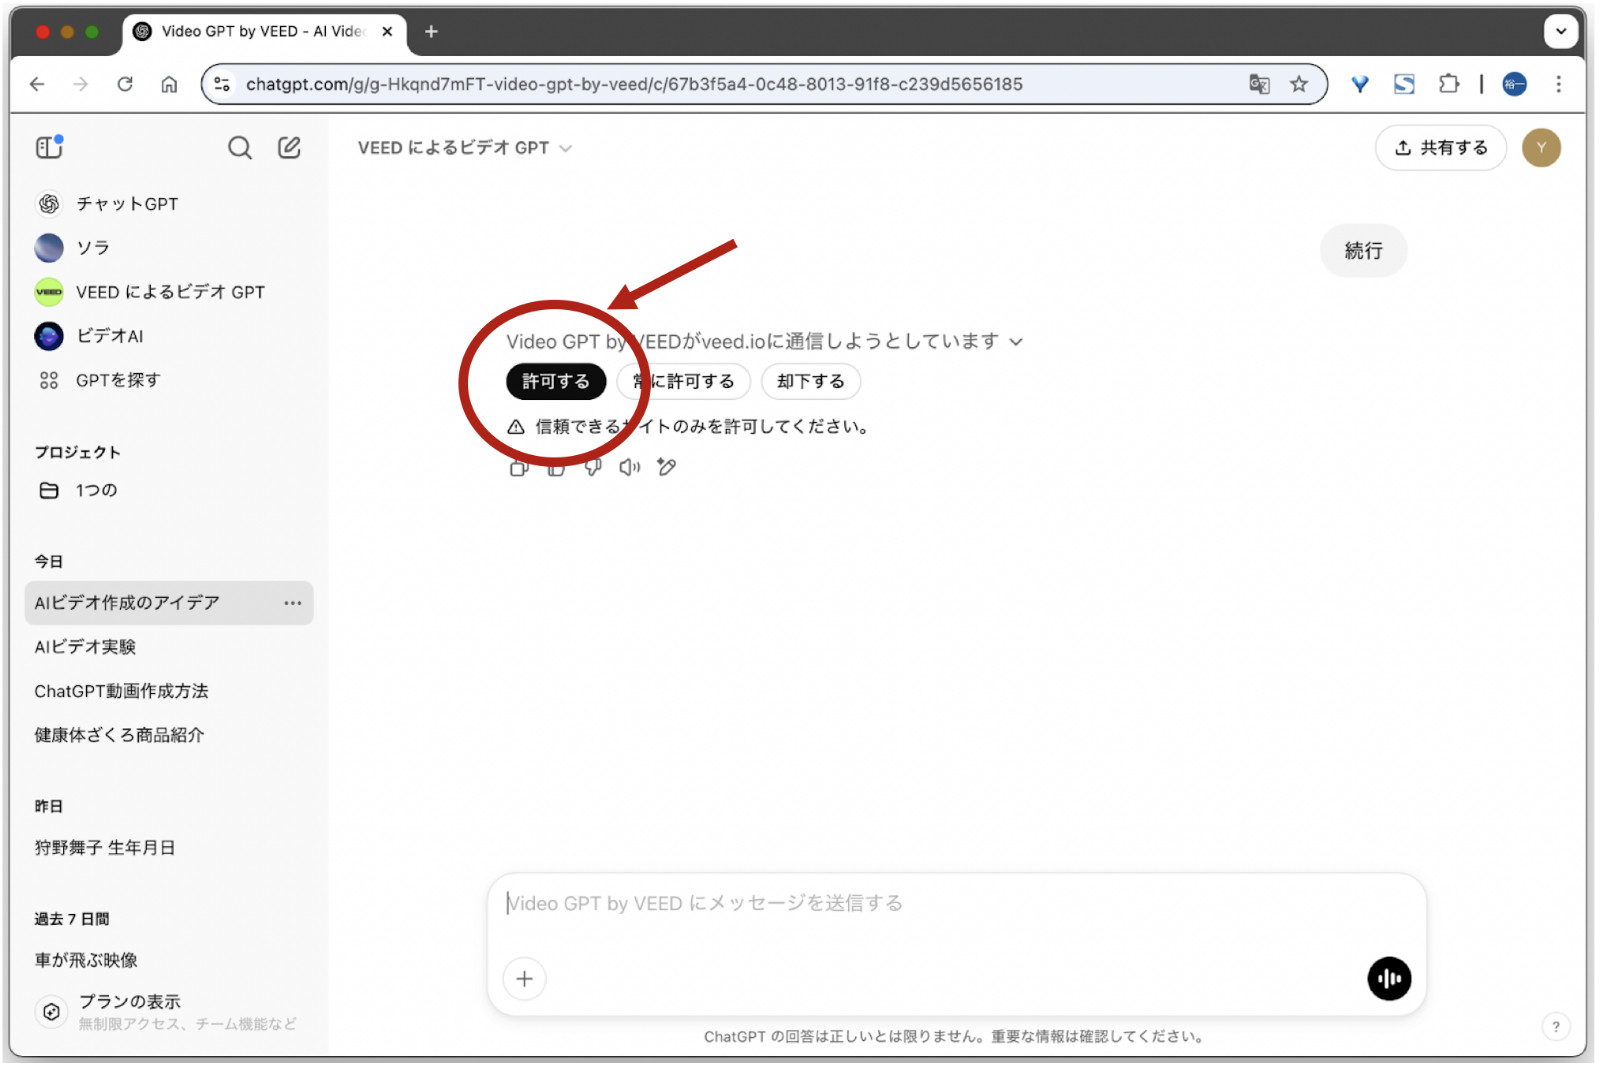This screenshot has width=1600, height=1071.
Task: Reload the page
Action: pyautogui.click(x=125, y=84)
